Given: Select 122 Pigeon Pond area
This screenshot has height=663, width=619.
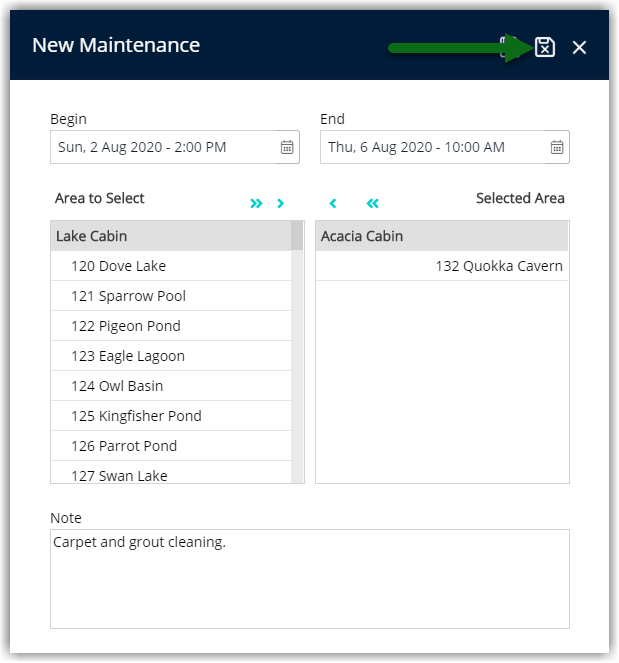Looking at the screenshot, I should (x=171, y=326).
